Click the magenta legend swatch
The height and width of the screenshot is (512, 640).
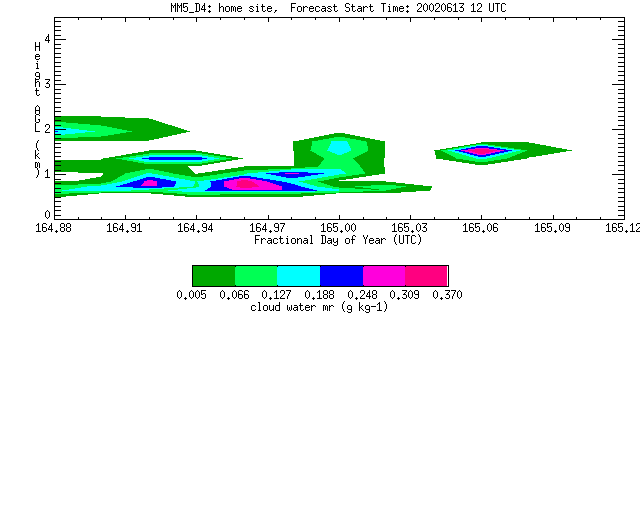384,276
